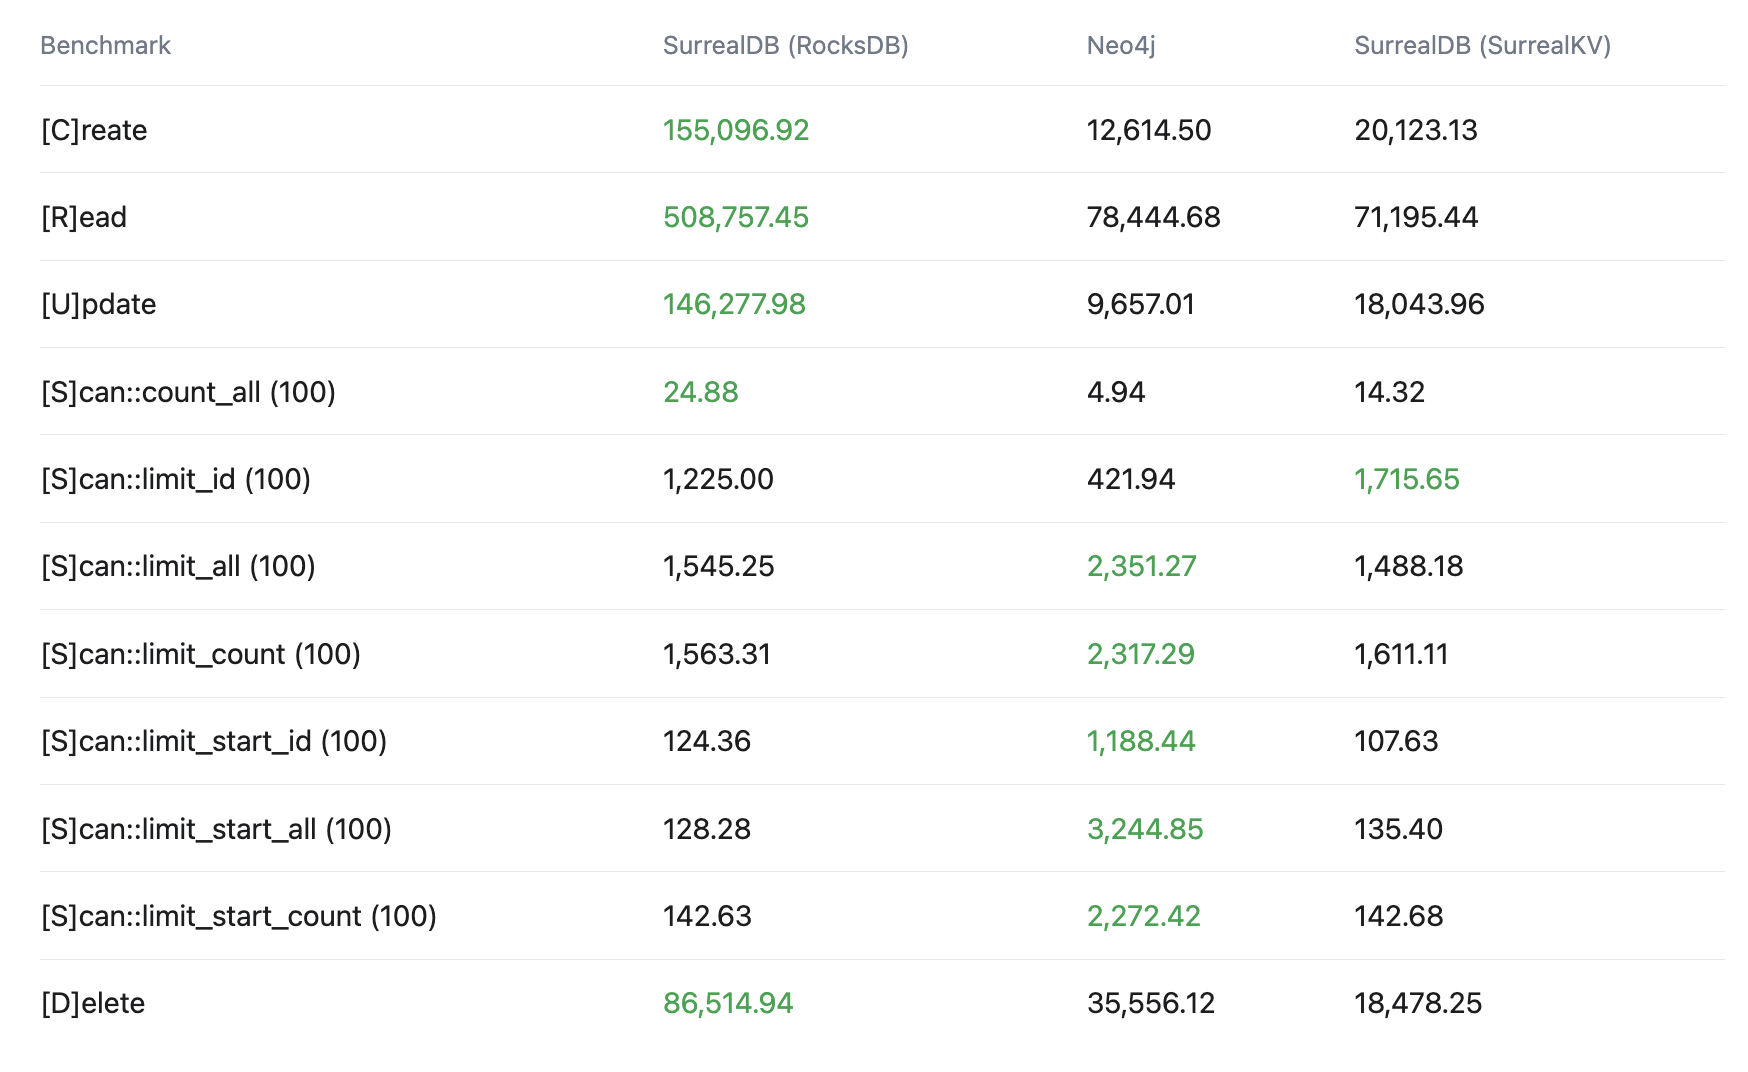This screenshot has height=1072, width=1748.
Task: Select the [S]can::limit_start_id (100) label
Action: tap(214, 741)
